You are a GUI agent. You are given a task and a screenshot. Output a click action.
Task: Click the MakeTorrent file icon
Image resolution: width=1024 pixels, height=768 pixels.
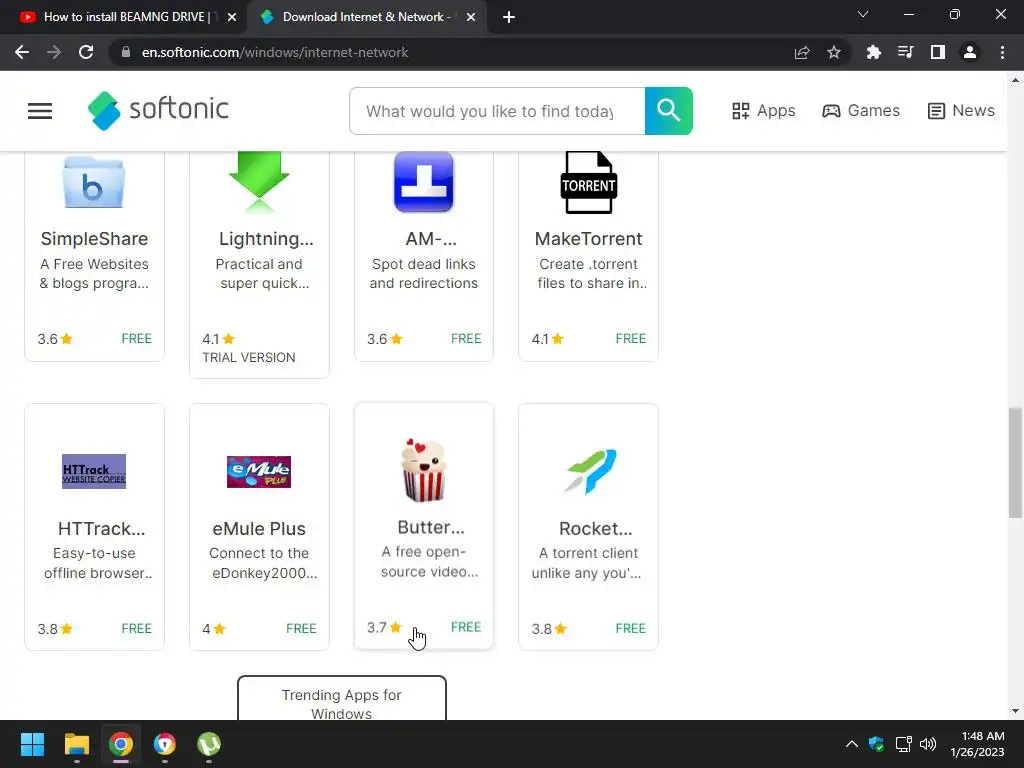[588, 182]
